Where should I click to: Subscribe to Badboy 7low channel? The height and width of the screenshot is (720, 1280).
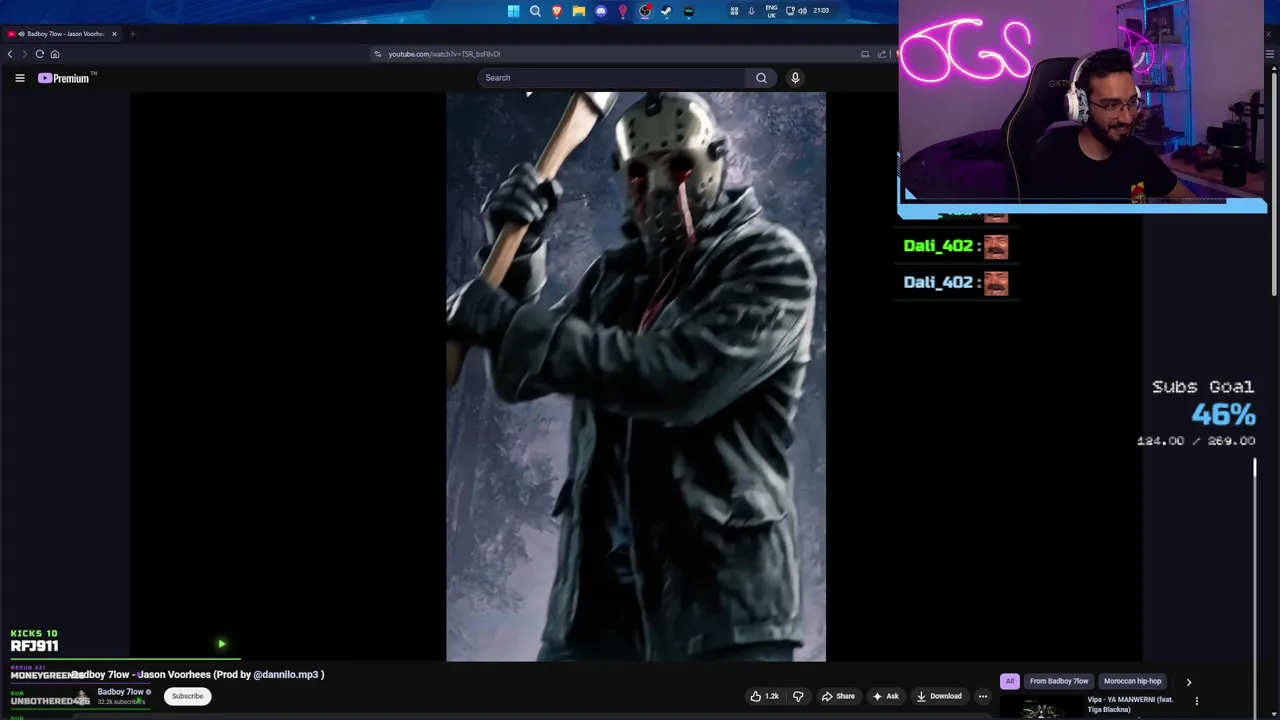[x=187, y=696]
